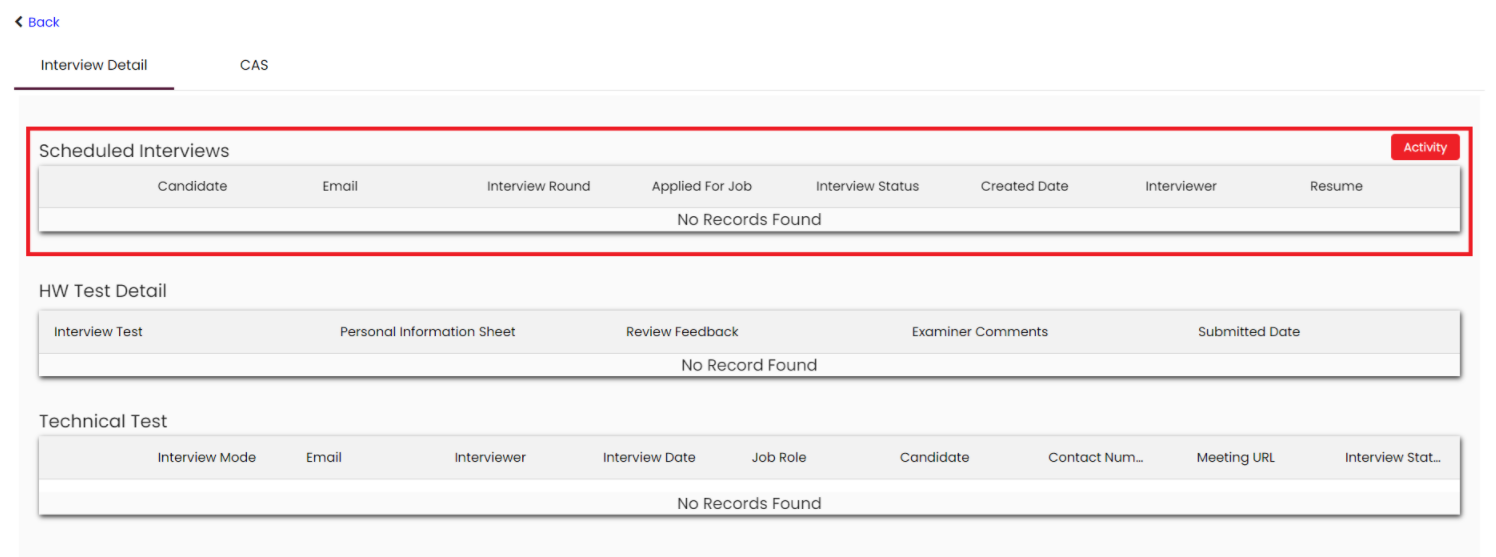1496x557 pixels.
Task: Click 'No Record Found' row in HW Test Detail
Action: (749, 366)
